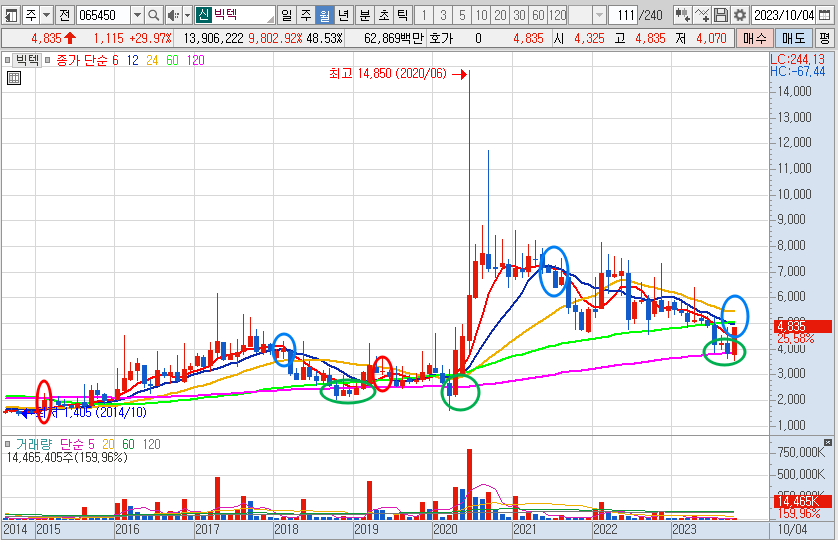Image resolution: width=838 pixels, height=540 pixels.
Task: Expand the stock code history dropdown
Action: [x=137, y=15]
